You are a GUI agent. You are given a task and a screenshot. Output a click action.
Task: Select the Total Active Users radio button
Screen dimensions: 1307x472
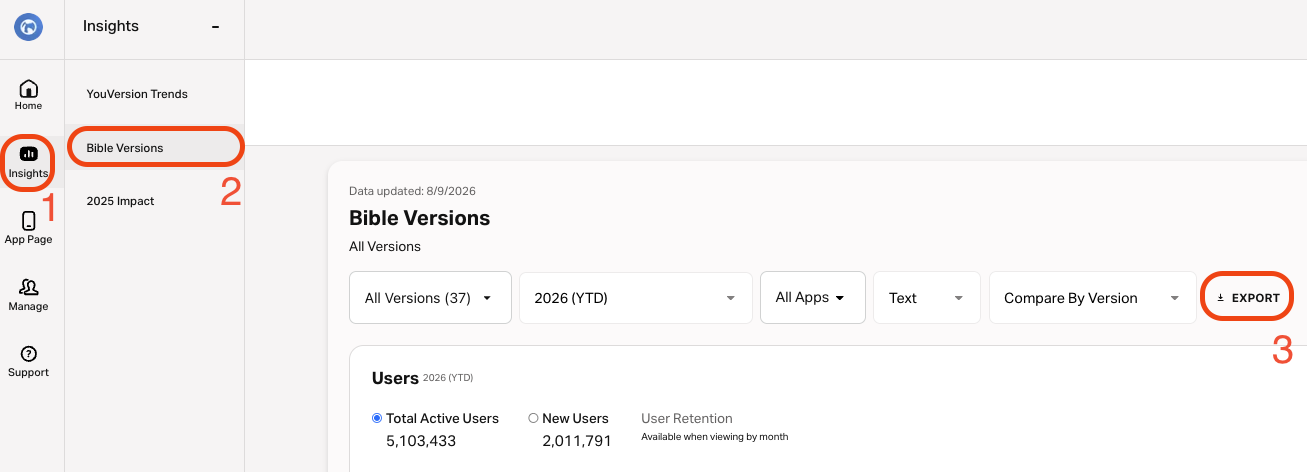377,418
